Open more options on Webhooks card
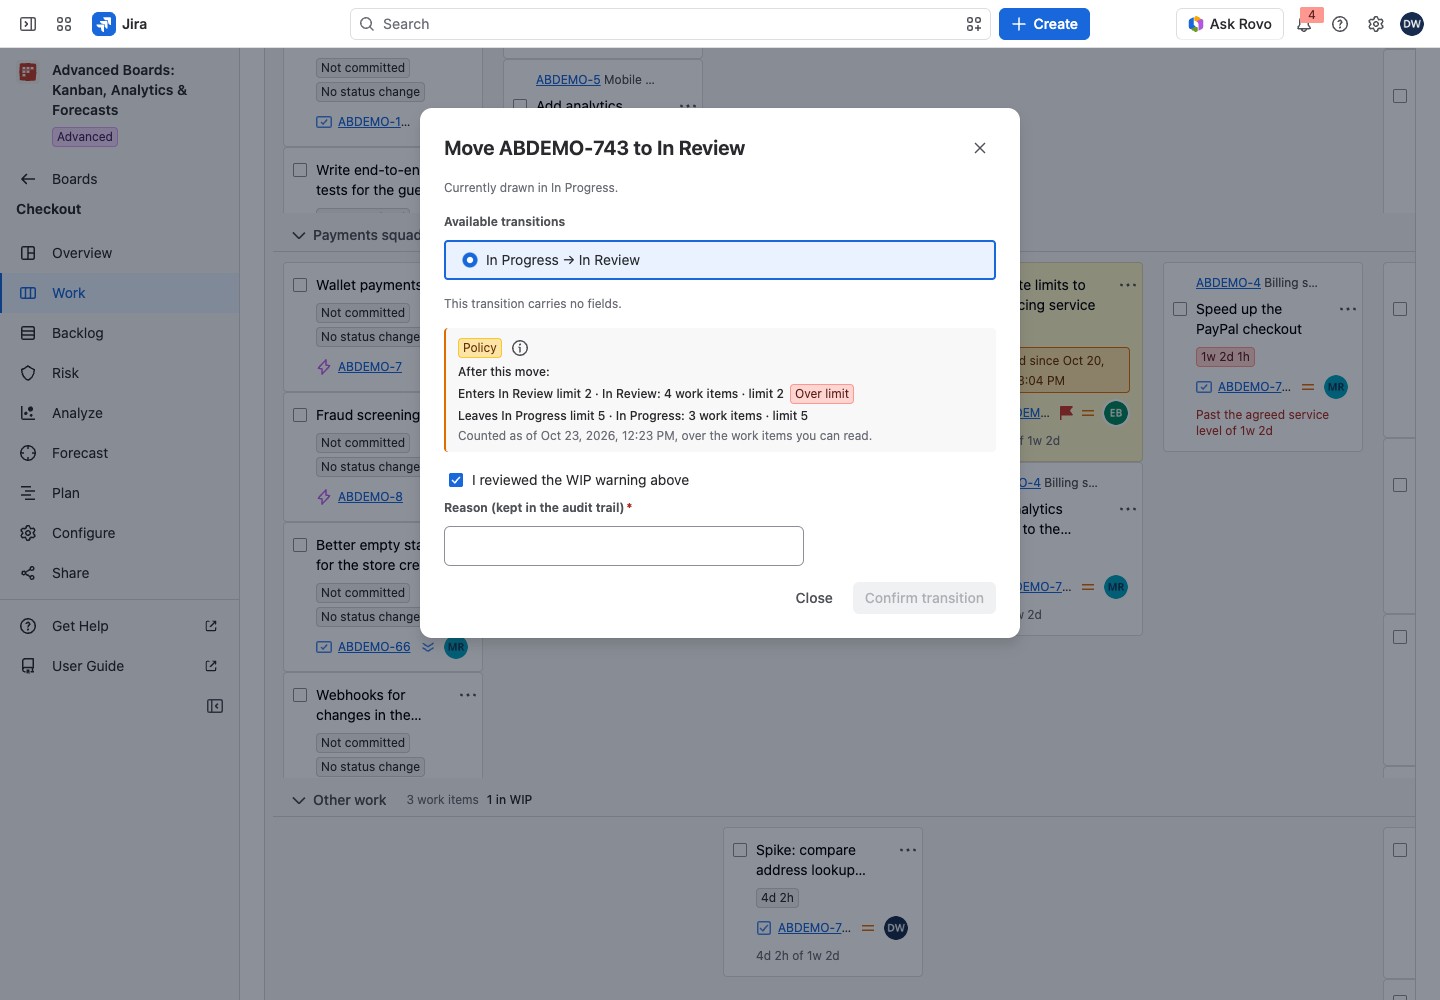The height and width of the screenshot is (1000, 1440). (468, 695)
